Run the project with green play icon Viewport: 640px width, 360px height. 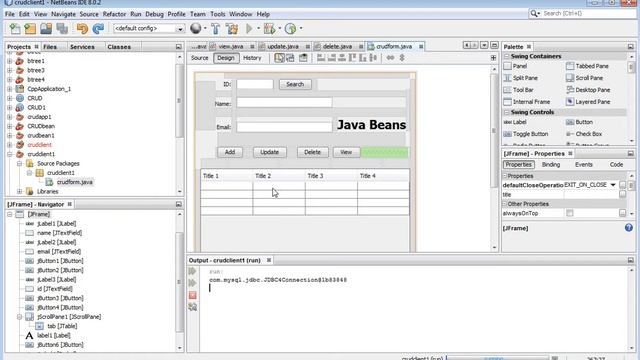click(249, 29)
